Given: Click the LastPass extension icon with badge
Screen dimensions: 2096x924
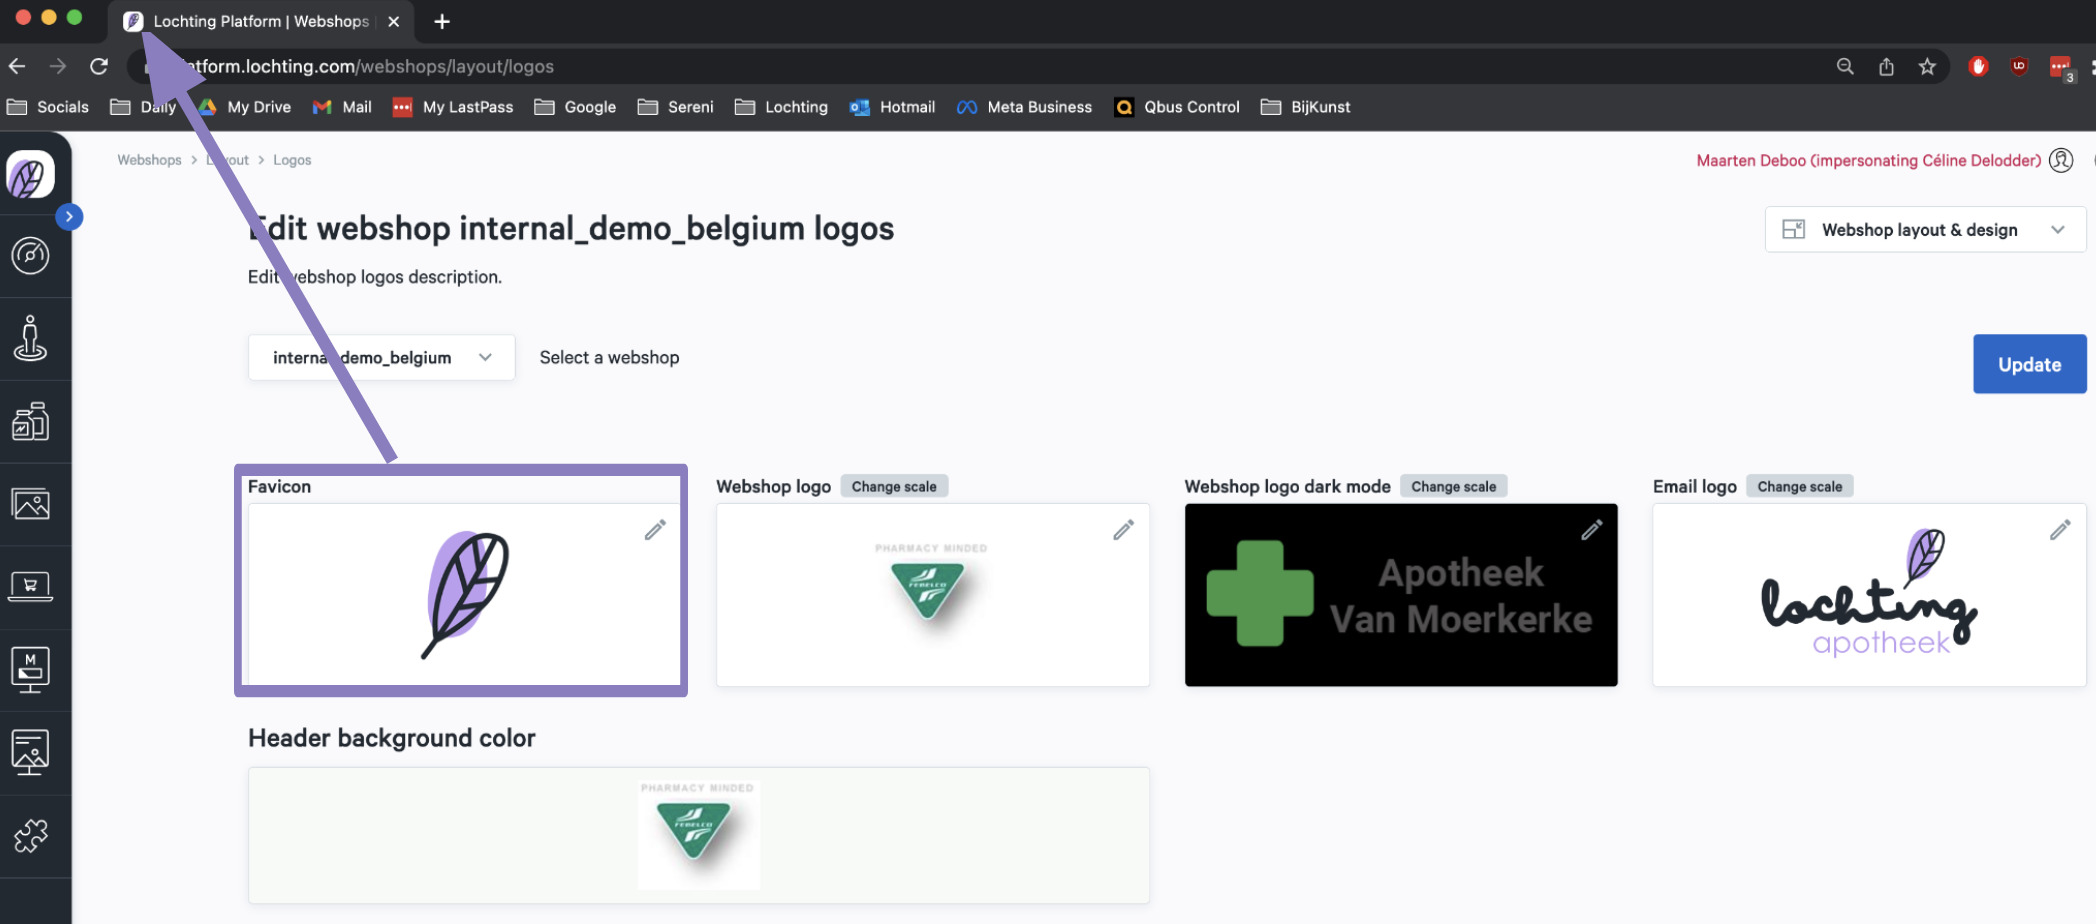Looking at the screenshot, I should point(2061,68).
